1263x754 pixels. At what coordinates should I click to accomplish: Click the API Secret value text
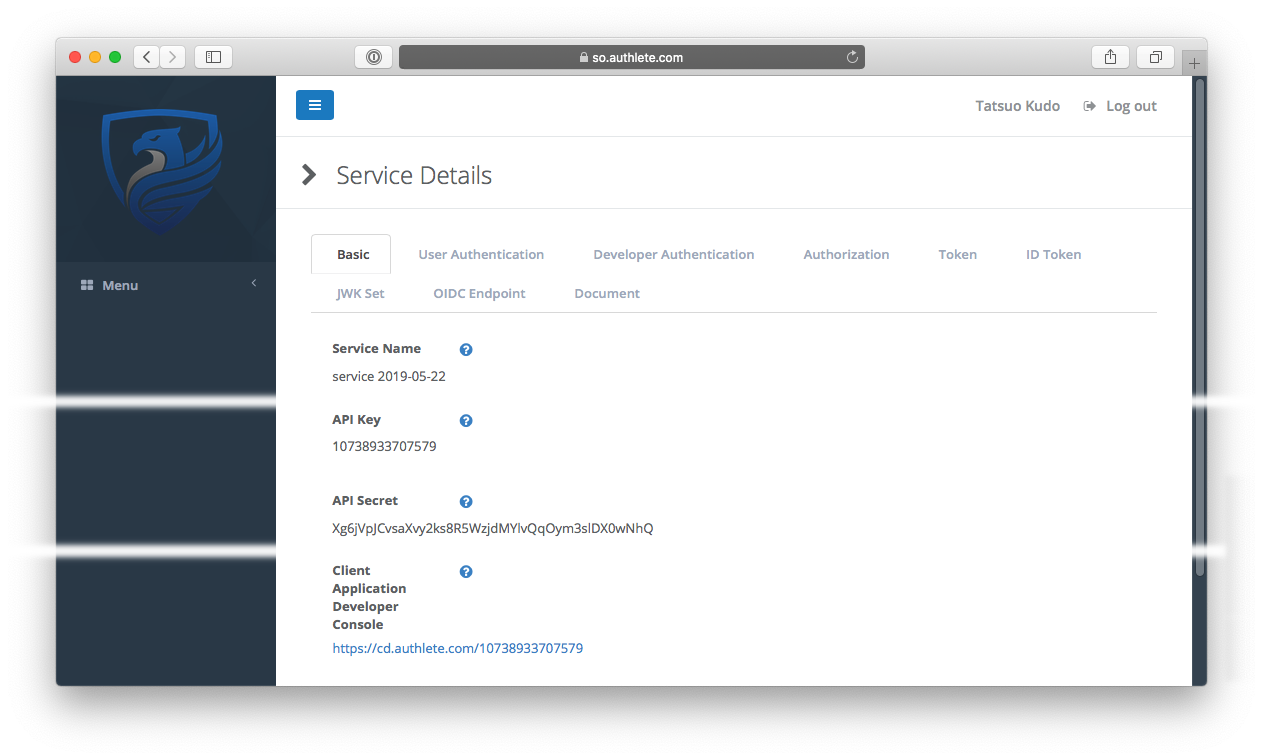pyautogui.click(x=492, y=528)
